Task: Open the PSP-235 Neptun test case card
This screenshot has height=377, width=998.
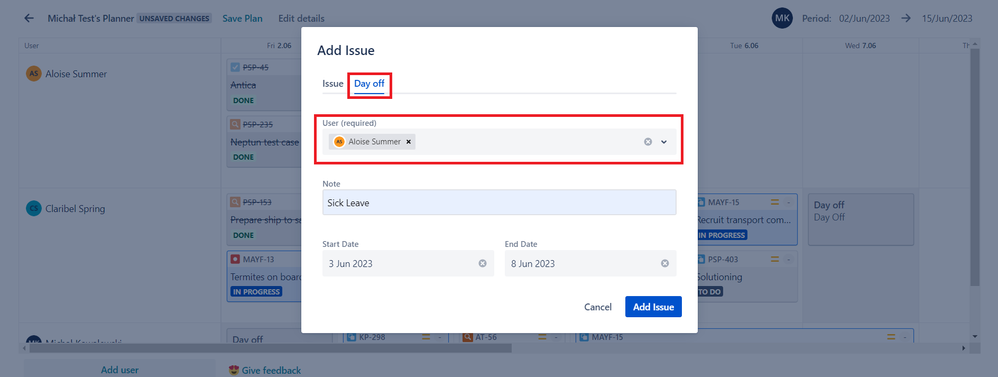Action: click(263, 141)
